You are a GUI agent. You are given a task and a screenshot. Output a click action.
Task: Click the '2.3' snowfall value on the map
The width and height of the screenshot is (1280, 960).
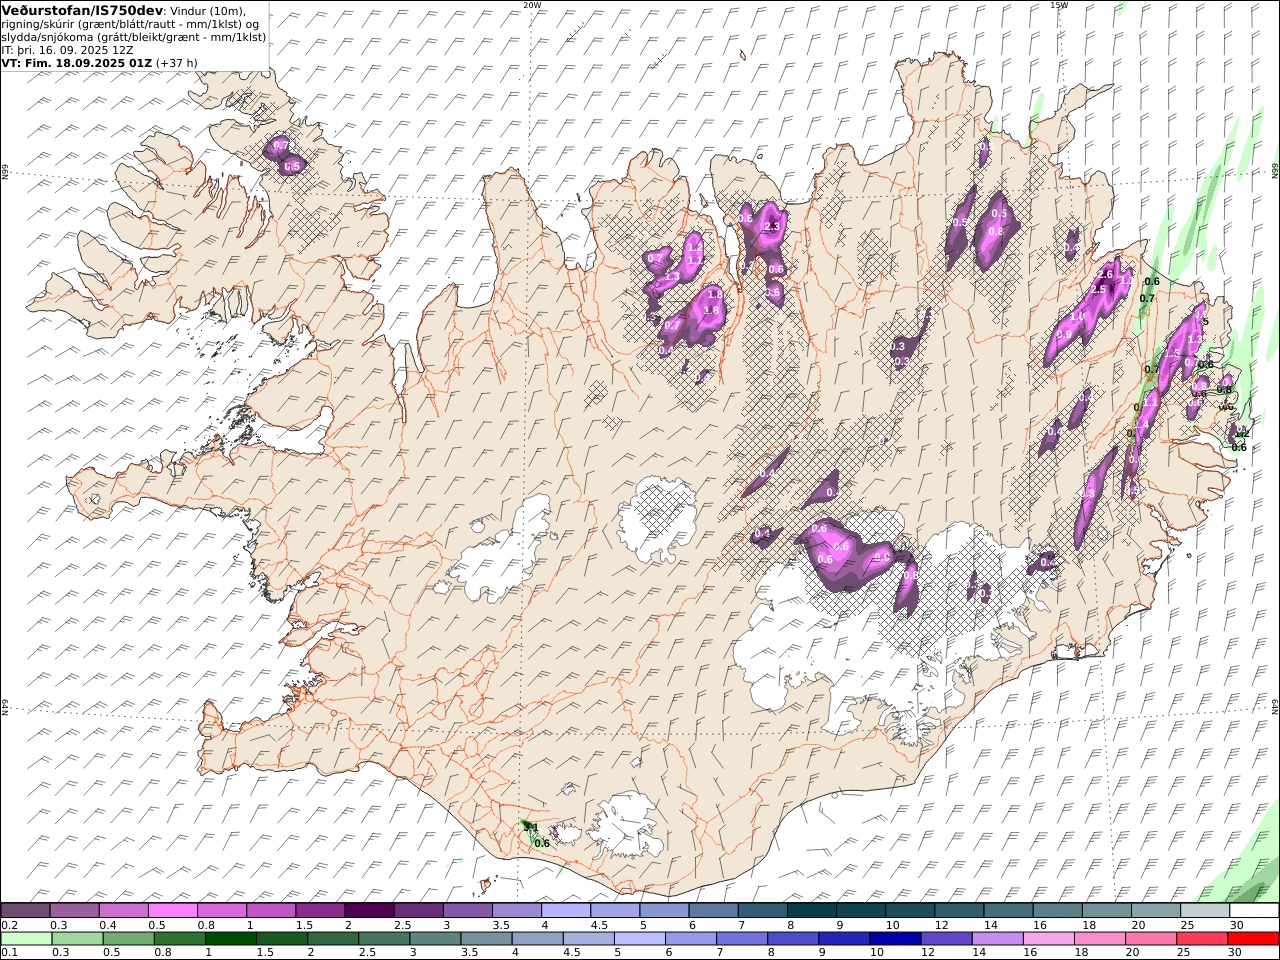(771, 227)
